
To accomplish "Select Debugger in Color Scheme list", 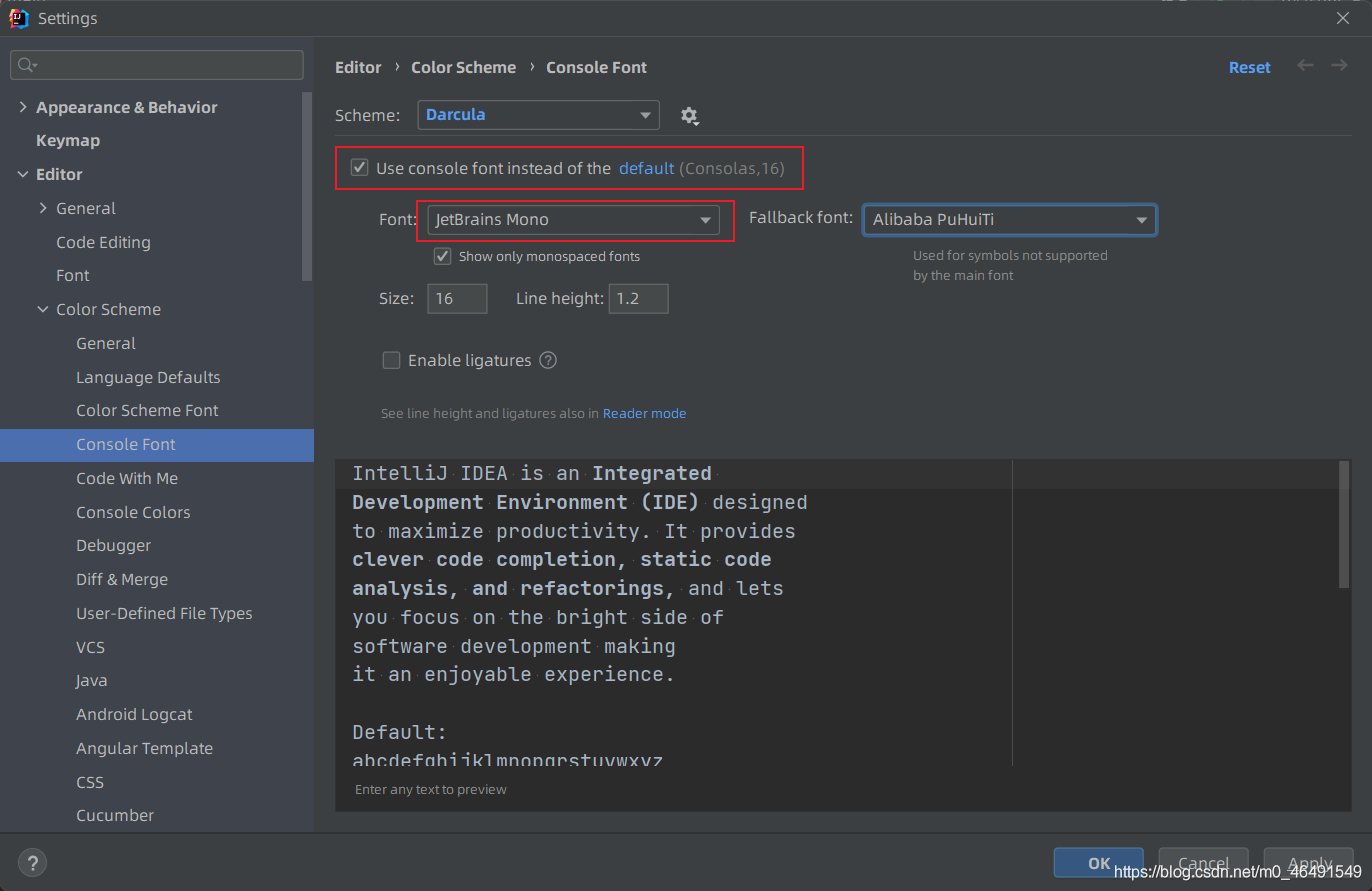I will 114,545.
